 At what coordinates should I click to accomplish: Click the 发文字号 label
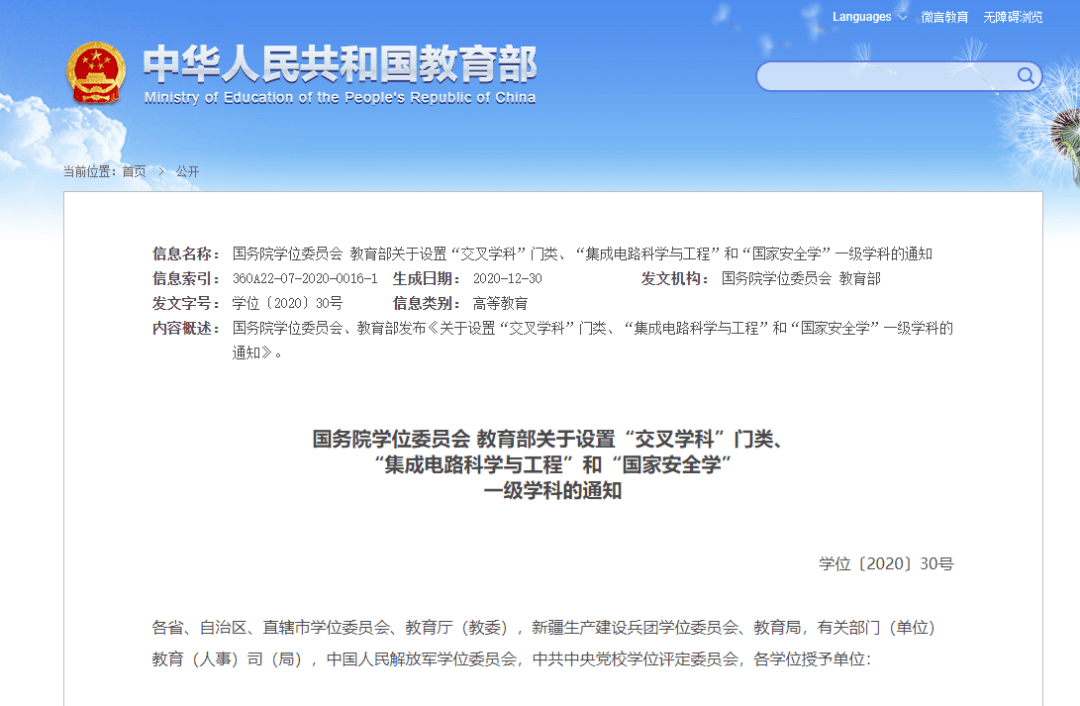point(185,304)
